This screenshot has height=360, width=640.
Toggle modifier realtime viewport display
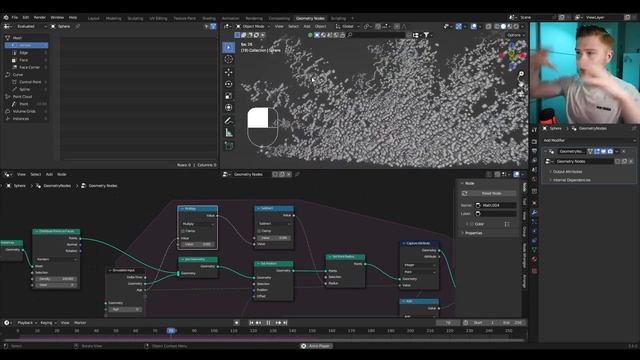click(604, 151)
